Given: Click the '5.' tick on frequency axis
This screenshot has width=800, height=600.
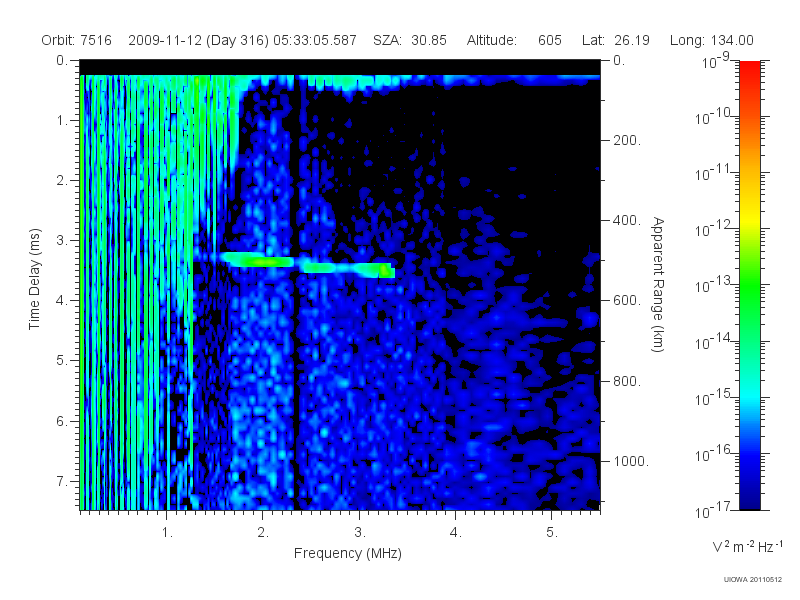Looking at the screenshot, I should pyautogui.click(x=552, y=533).
